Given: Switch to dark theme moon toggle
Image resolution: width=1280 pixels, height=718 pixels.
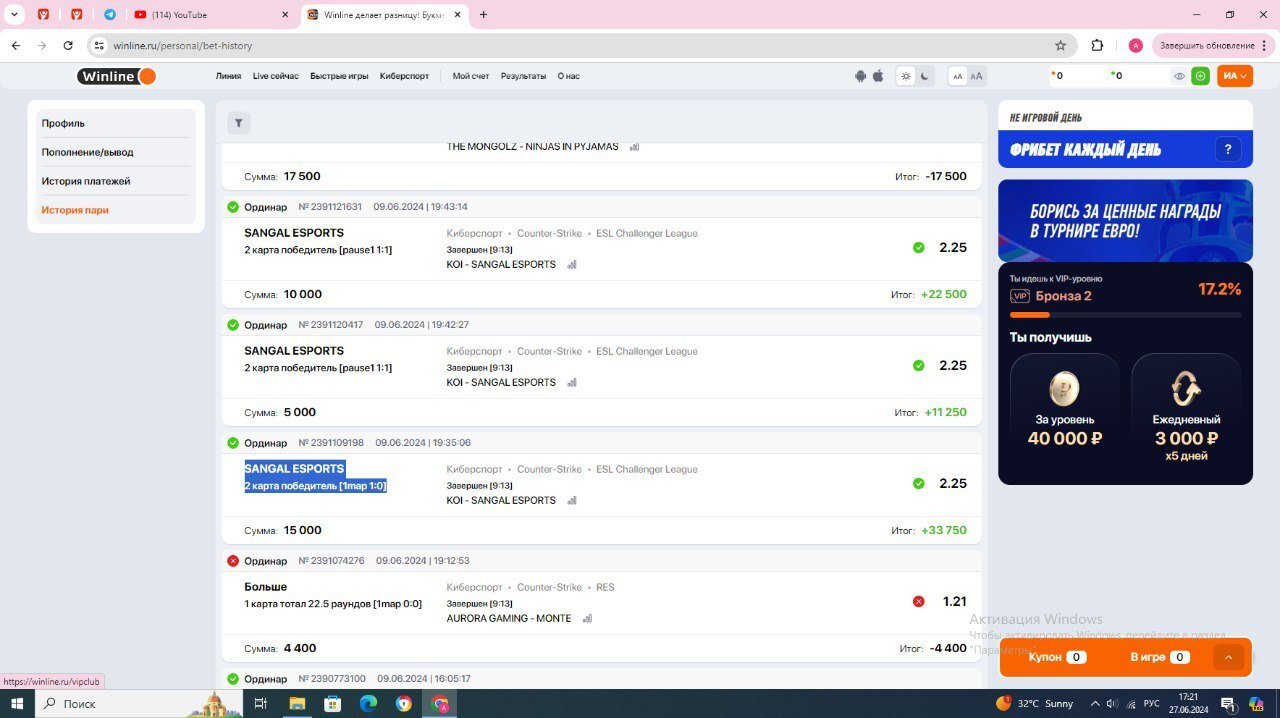Looking at the screenshot, I should (x=926, y=76).
